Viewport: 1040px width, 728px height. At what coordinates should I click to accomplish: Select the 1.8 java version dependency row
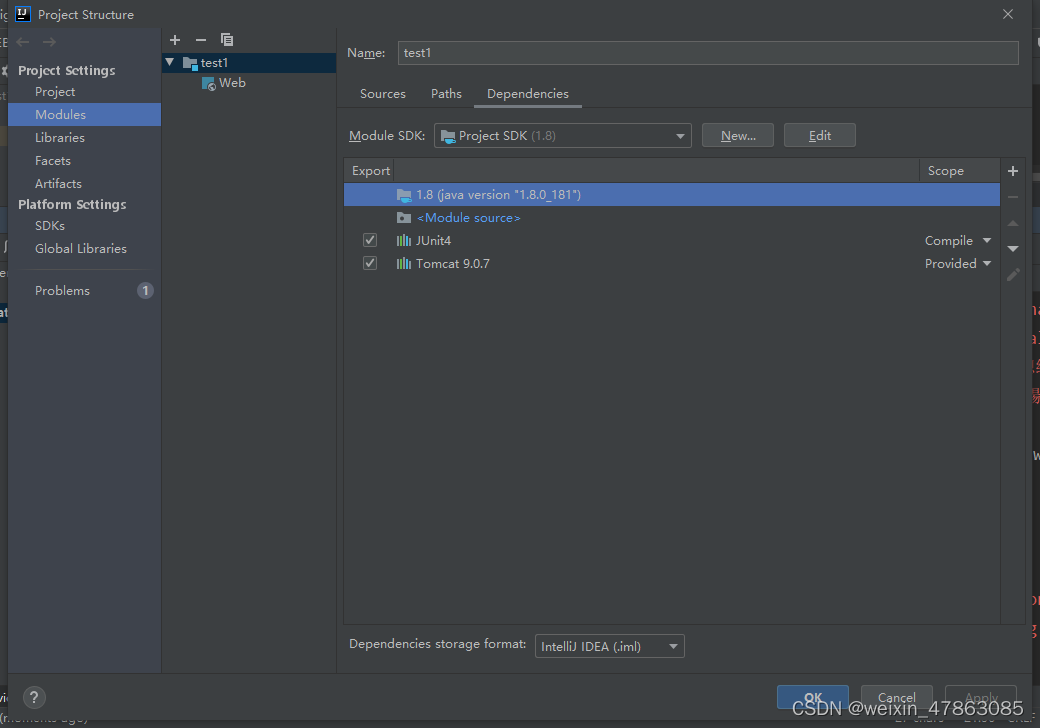(671, 195)
